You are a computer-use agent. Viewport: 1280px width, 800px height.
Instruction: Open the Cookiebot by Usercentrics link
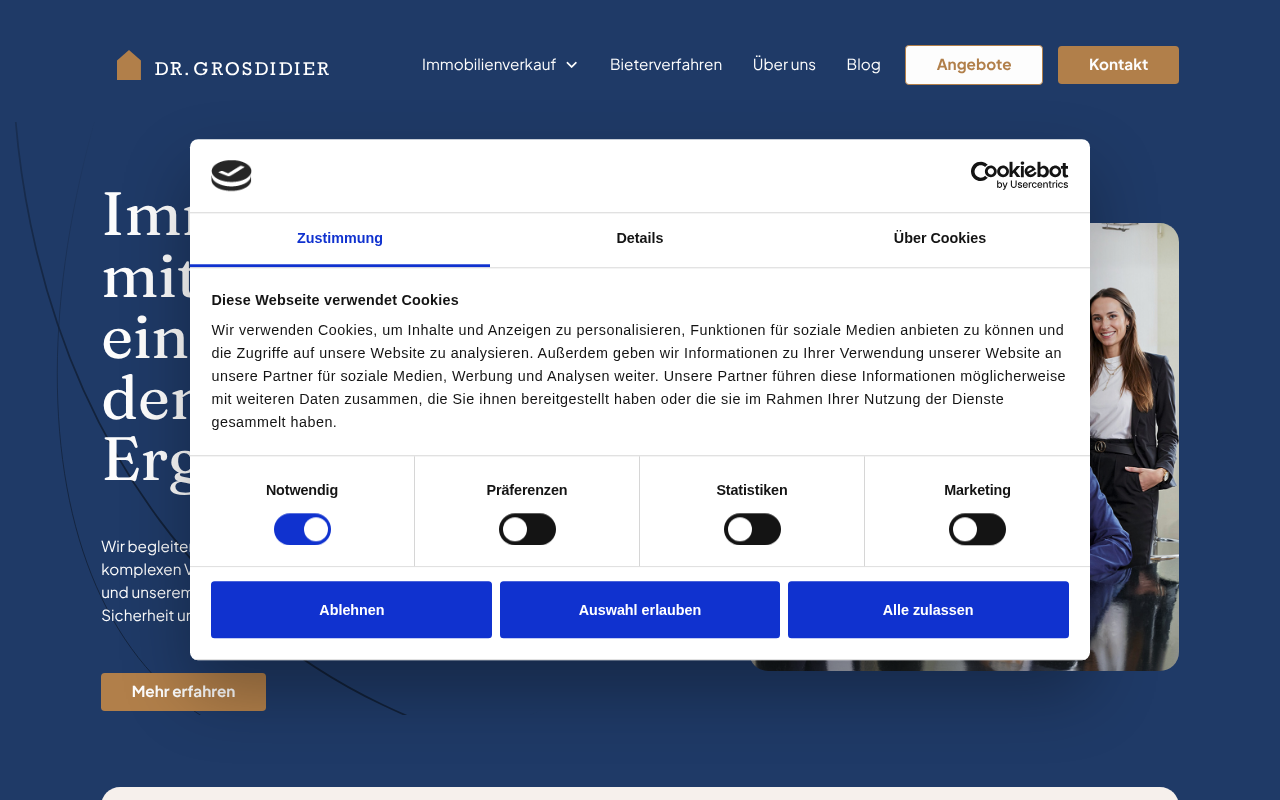(x=1019, y=176)
